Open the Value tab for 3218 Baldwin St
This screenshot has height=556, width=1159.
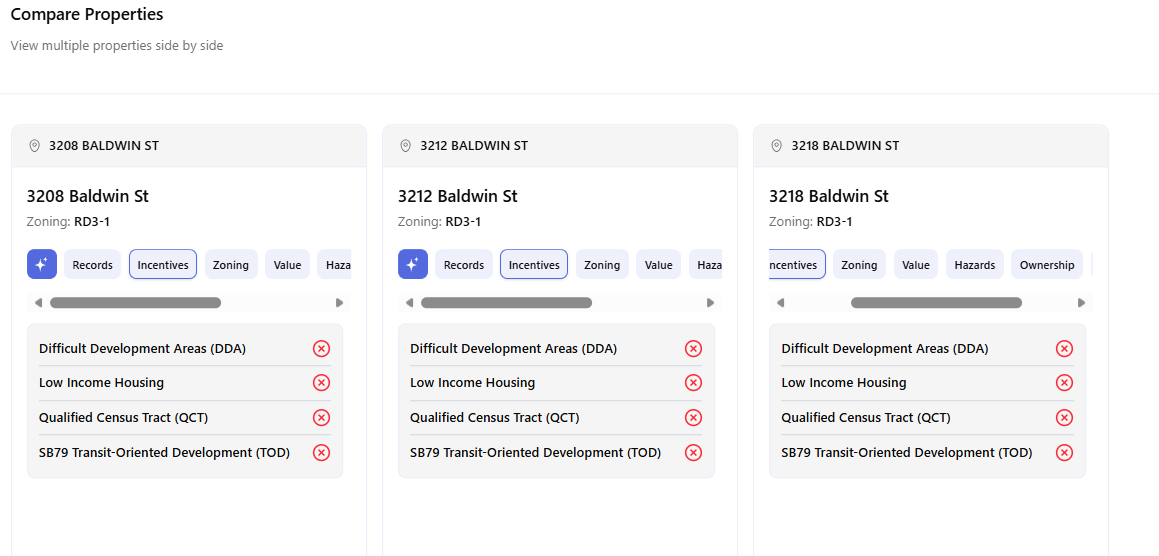pos(916,265)
